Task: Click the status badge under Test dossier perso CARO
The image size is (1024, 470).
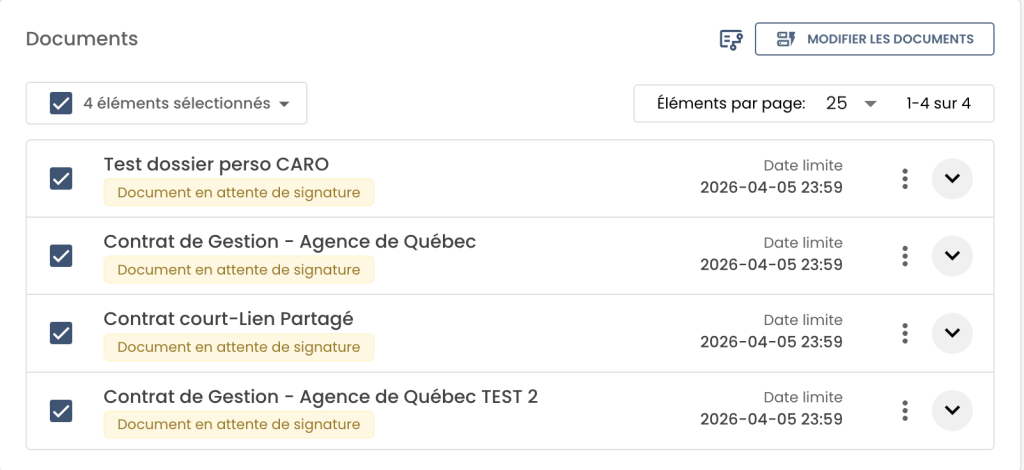Action: (238, 192)
